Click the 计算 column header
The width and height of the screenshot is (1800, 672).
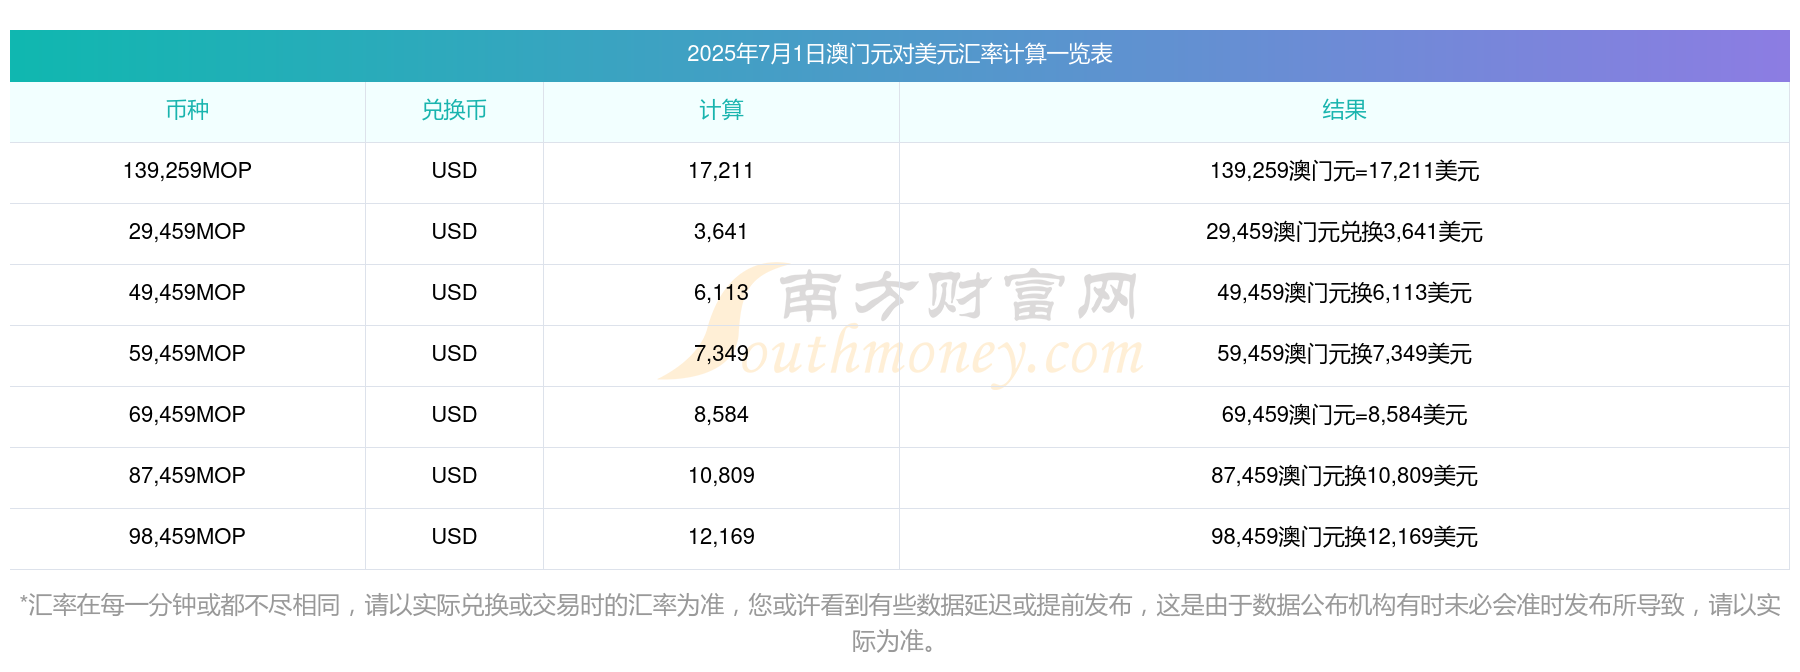click(x=721, y=111)
